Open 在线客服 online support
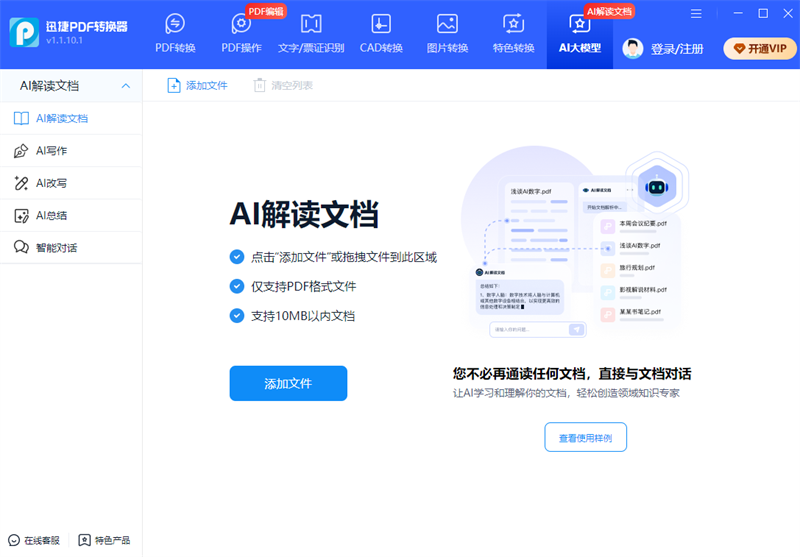This screenshot has width=800, height=557. pyautogui.click(x=34, y=540)
